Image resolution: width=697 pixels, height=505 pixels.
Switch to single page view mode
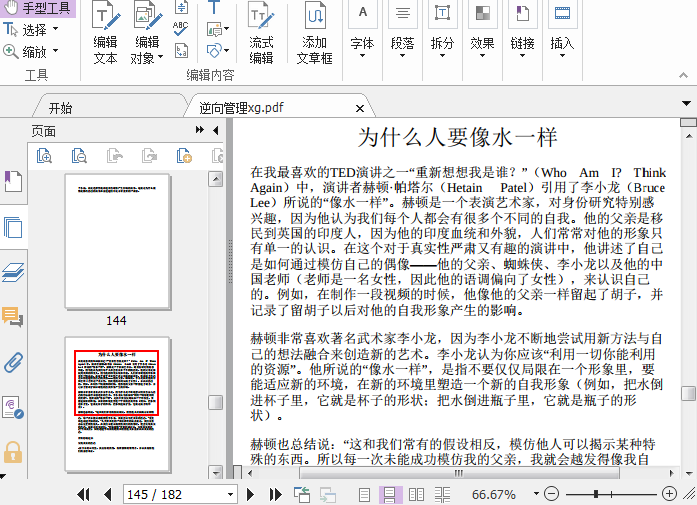click(x=364, y=495)
